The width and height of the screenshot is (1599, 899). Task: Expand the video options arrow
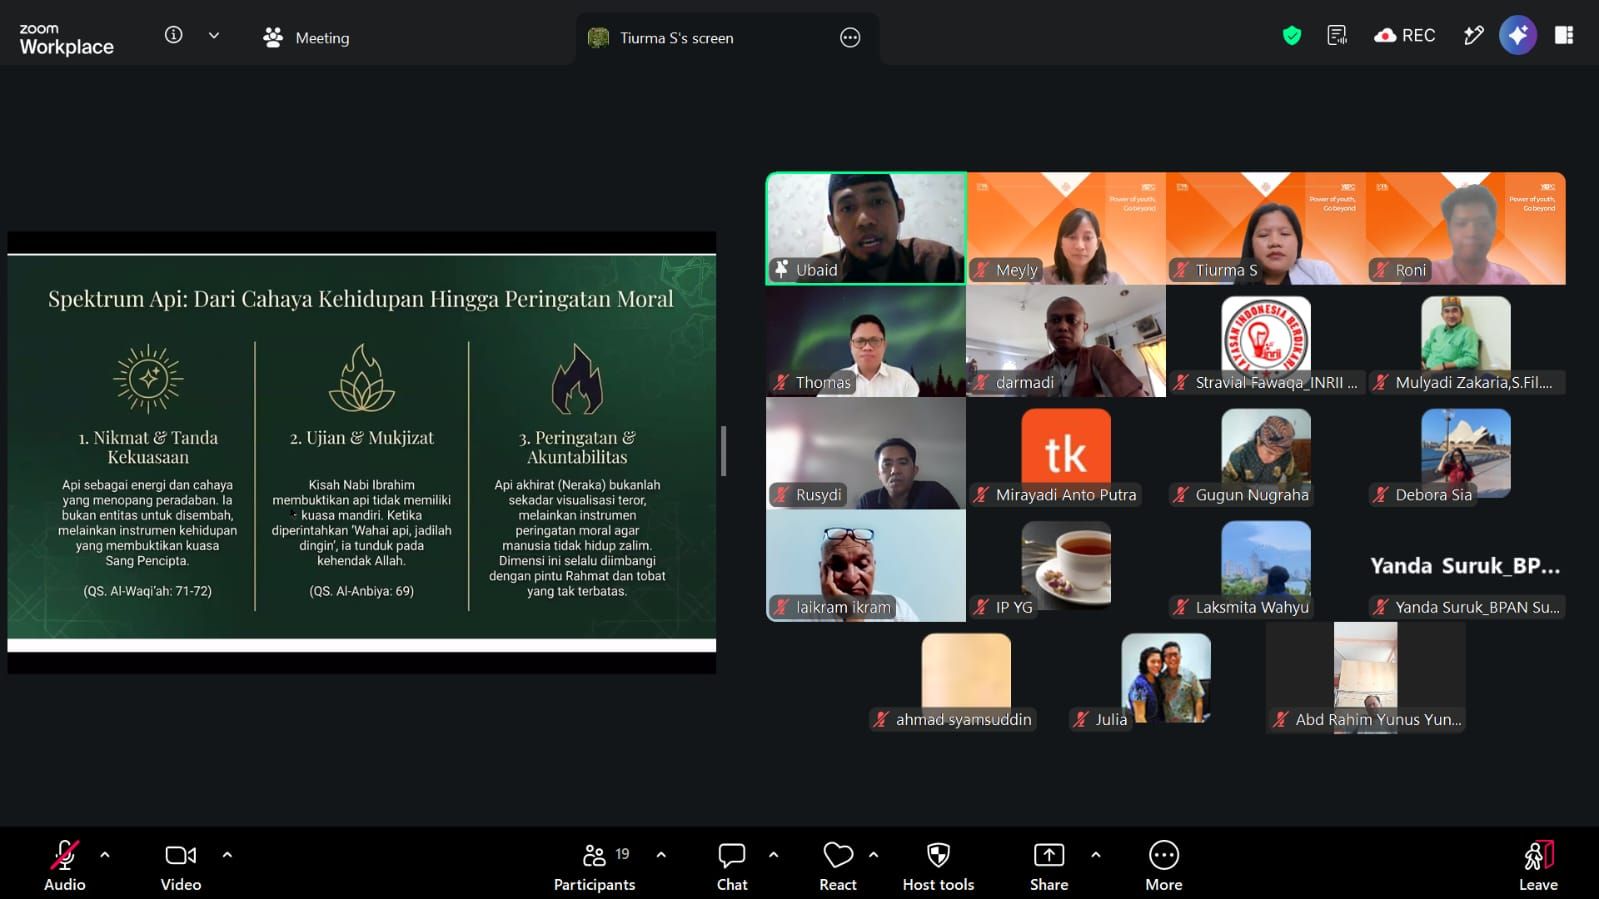tap(227, 855)
